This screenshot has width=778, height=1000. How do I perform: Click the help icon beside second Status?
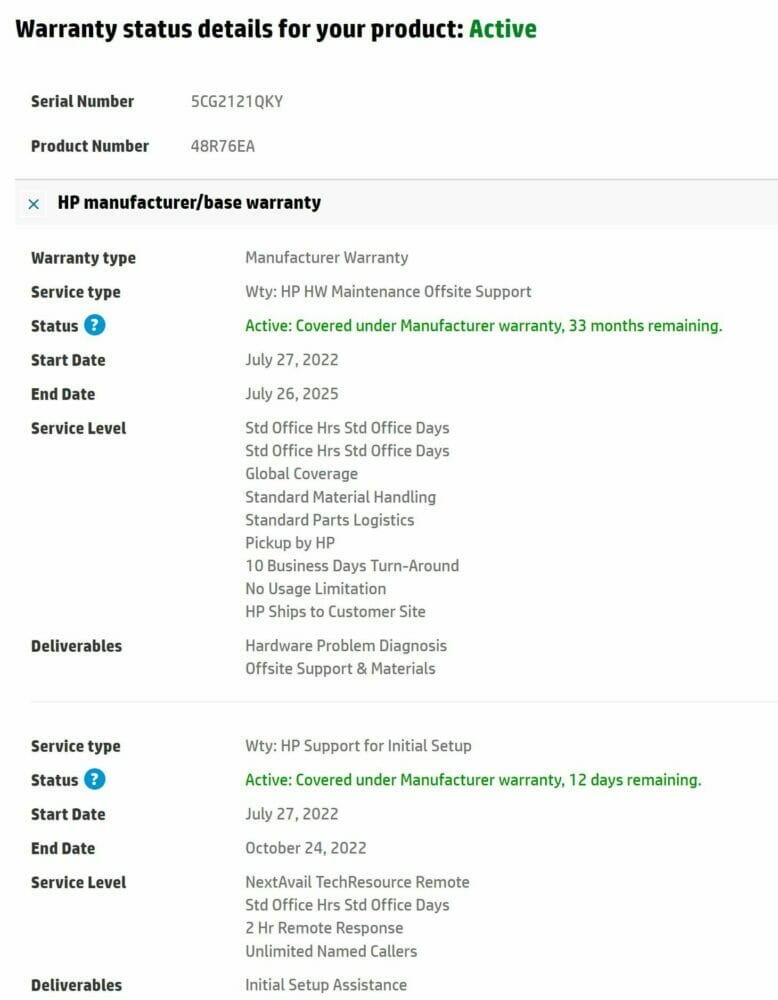pos(94,779)
